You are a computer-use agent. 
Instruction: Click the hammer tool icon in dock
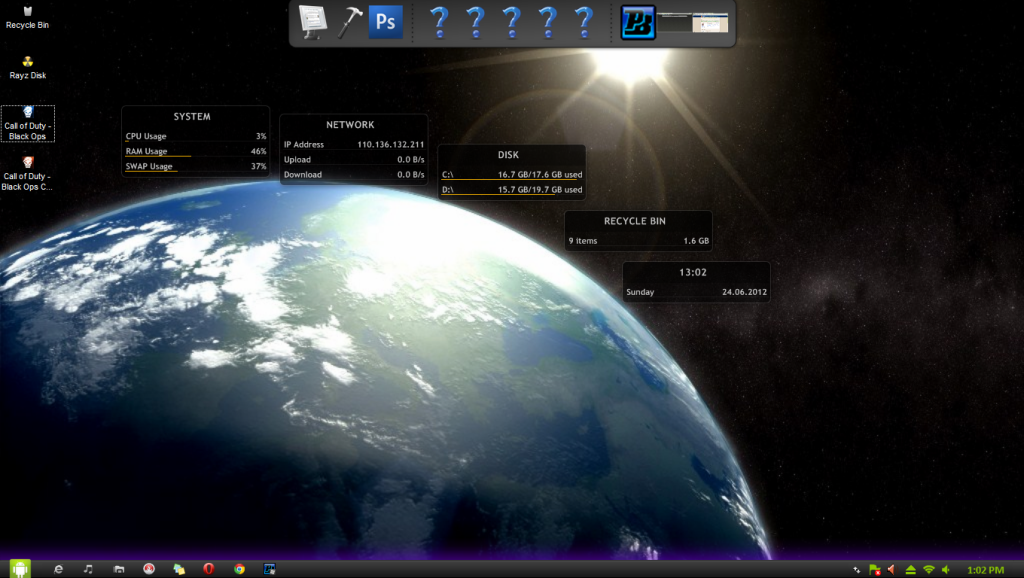click(x=350, y=22)
